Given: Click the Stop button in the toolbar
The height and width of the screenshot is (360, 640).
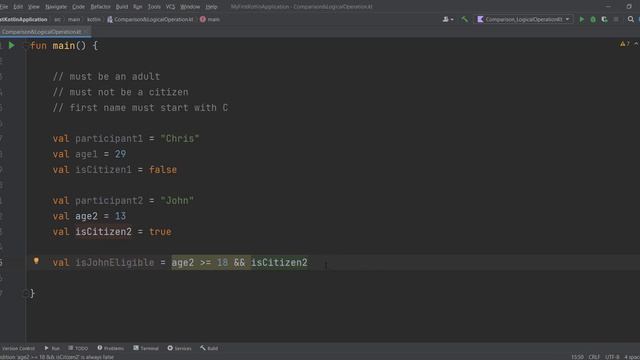Looking at the screenshot, I should pyautogui.click(x=616, y=19).
